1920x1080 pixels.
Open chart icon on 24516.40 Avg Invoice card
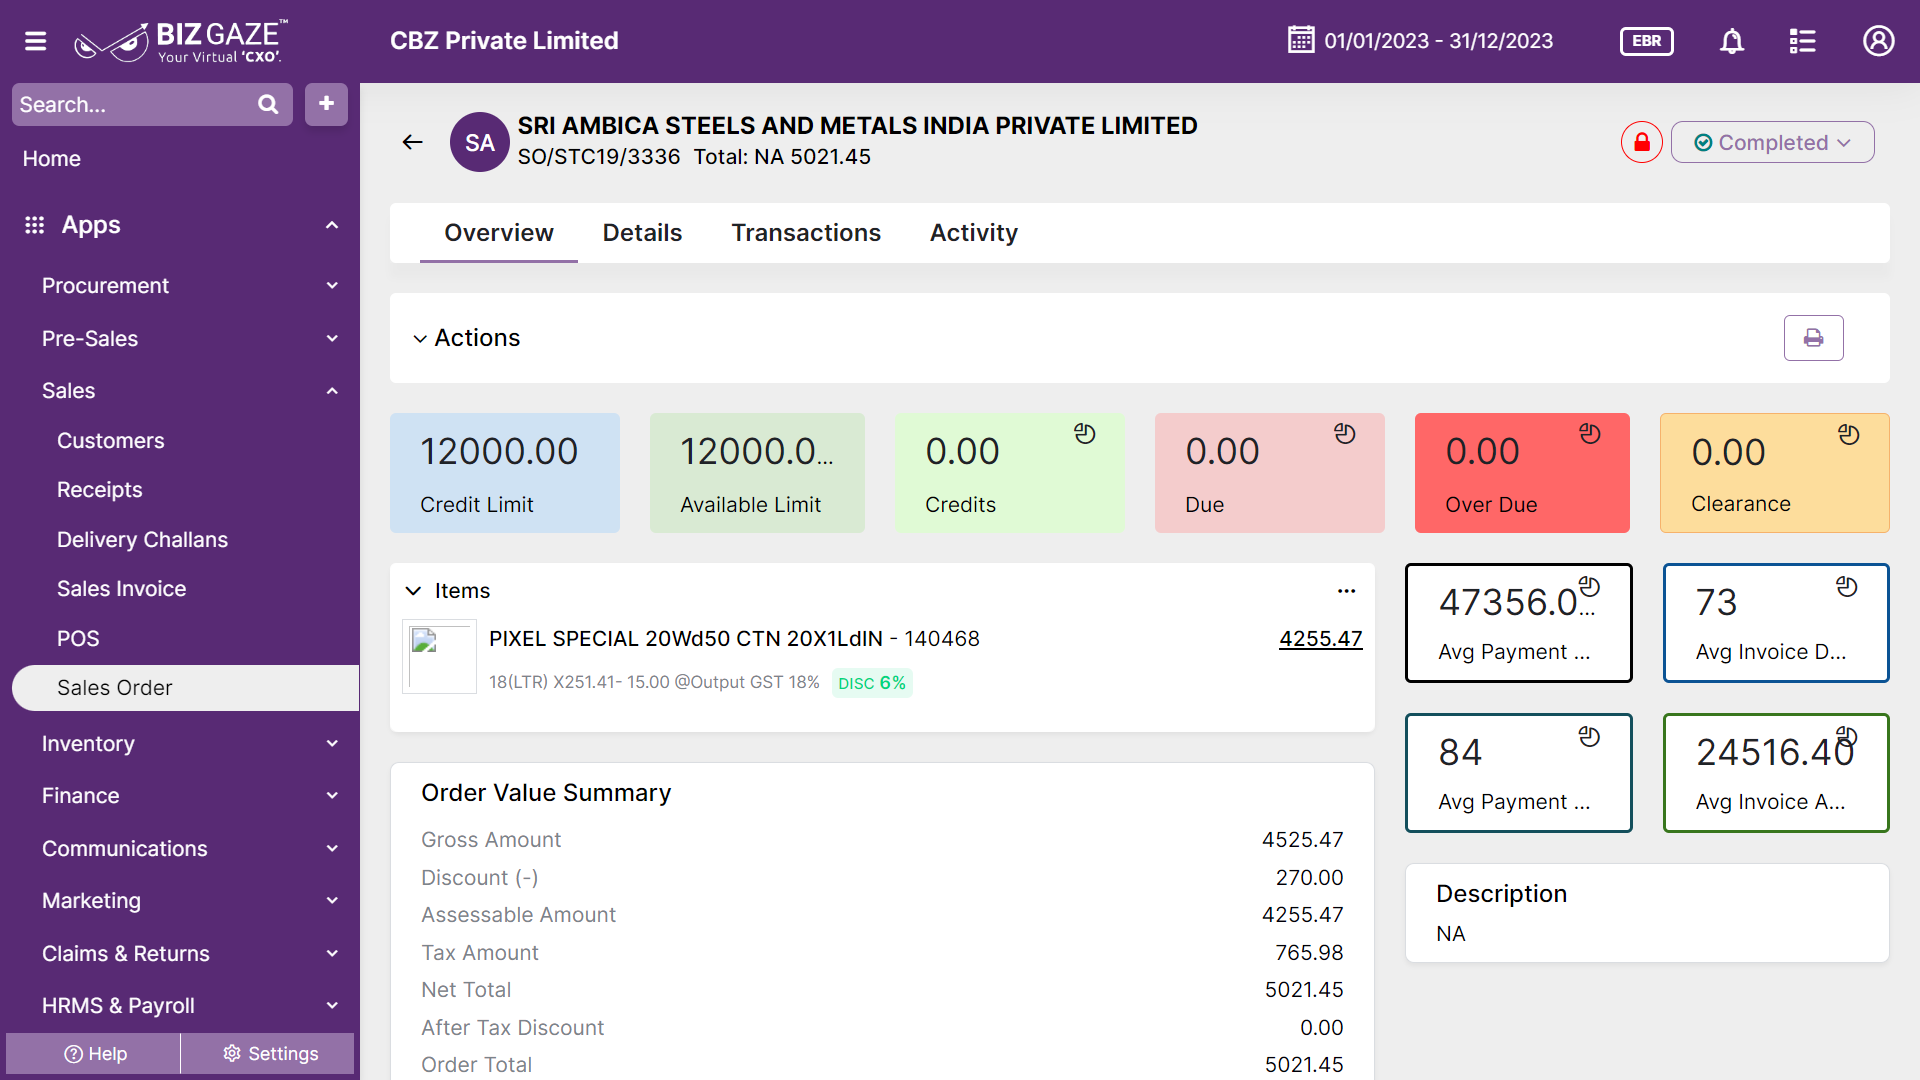point(1846,736)
